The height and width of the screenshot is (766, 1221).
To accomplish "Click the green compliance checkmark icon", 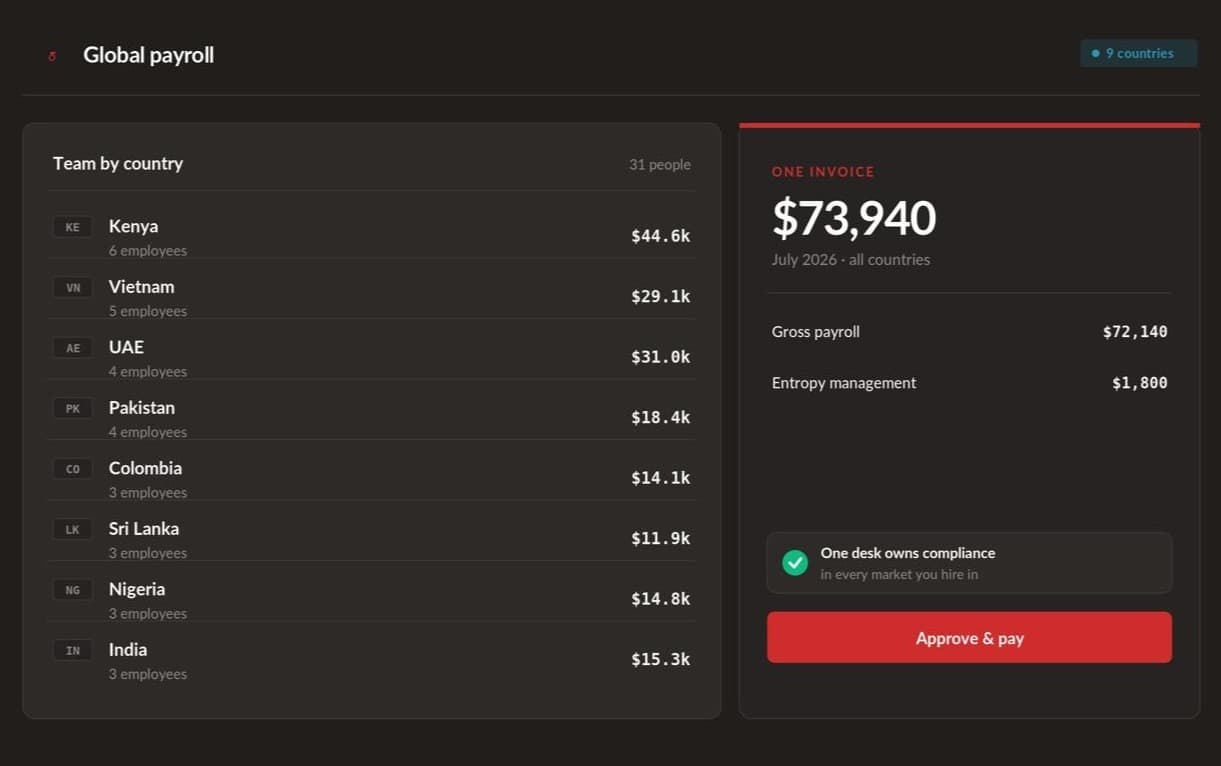I will [x=795, y=563].
